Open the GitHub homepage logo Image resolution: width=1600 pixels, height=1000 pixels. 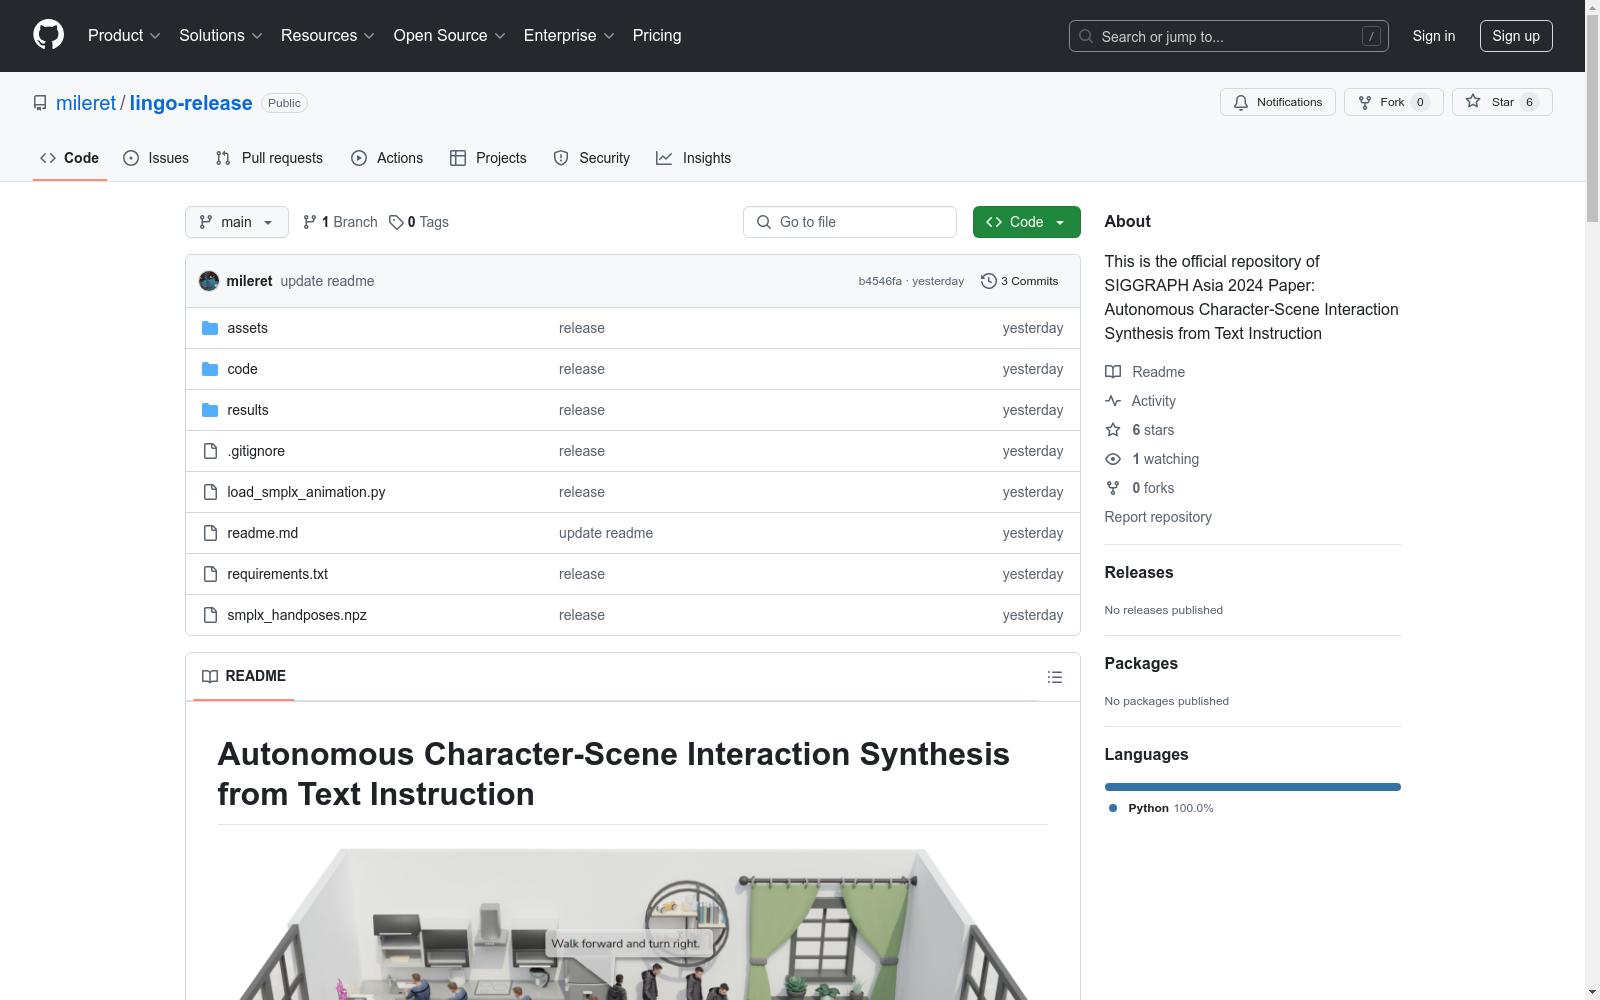(x=48, y=35)
